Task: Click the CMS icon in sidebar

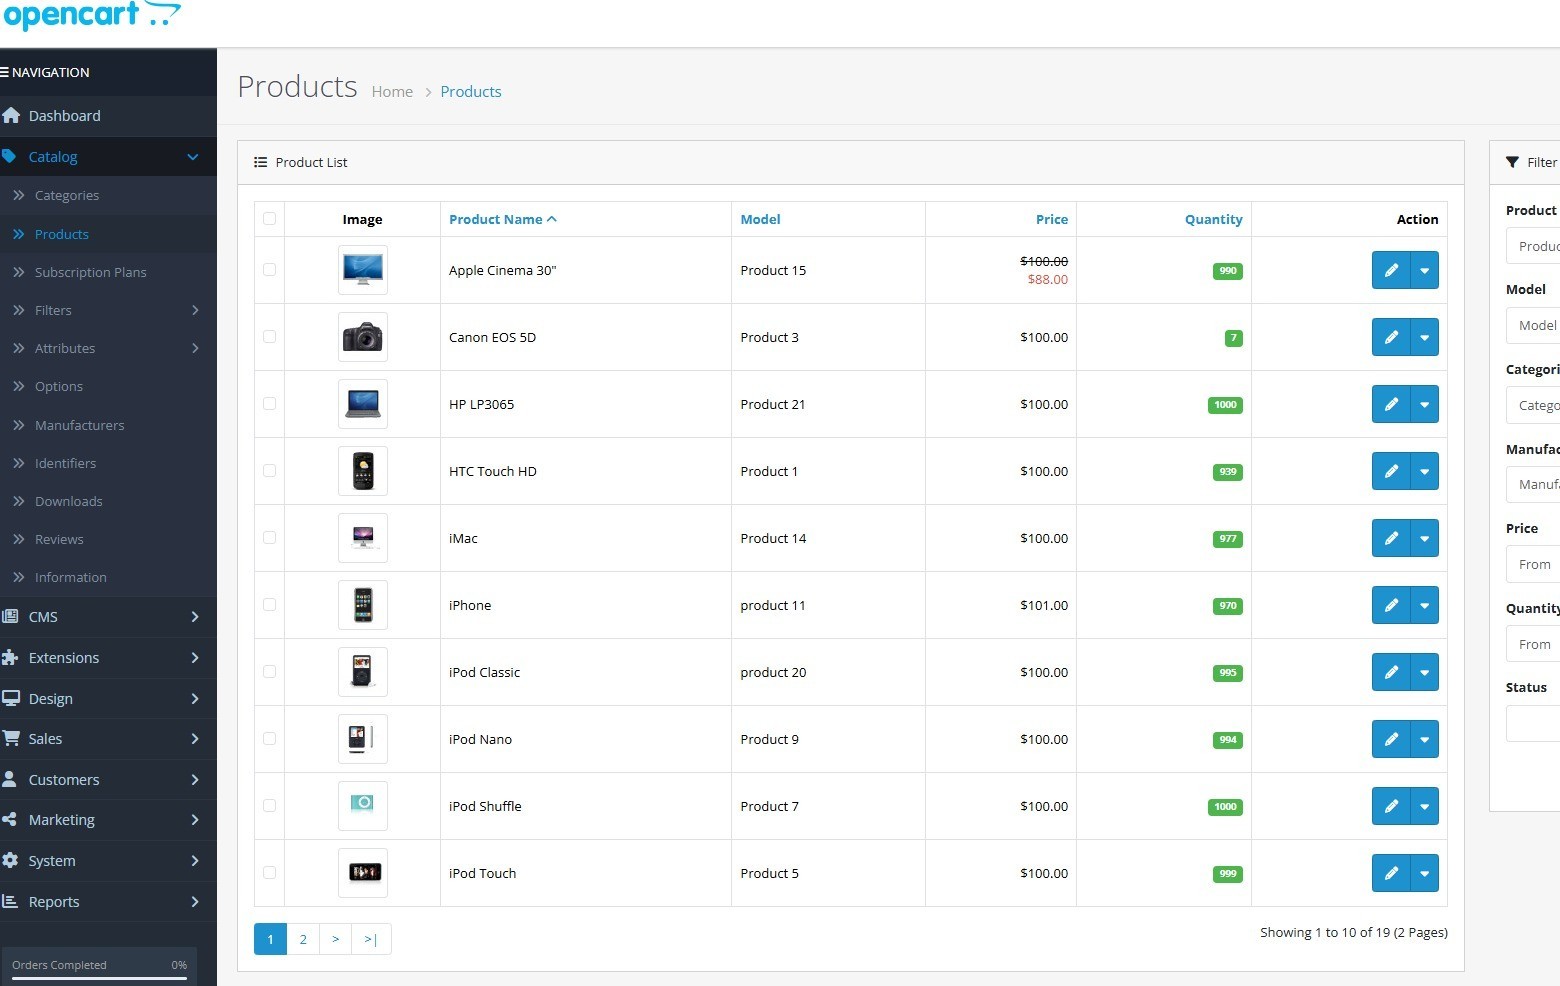Action: pyautogui.click(x=10, y=616)
